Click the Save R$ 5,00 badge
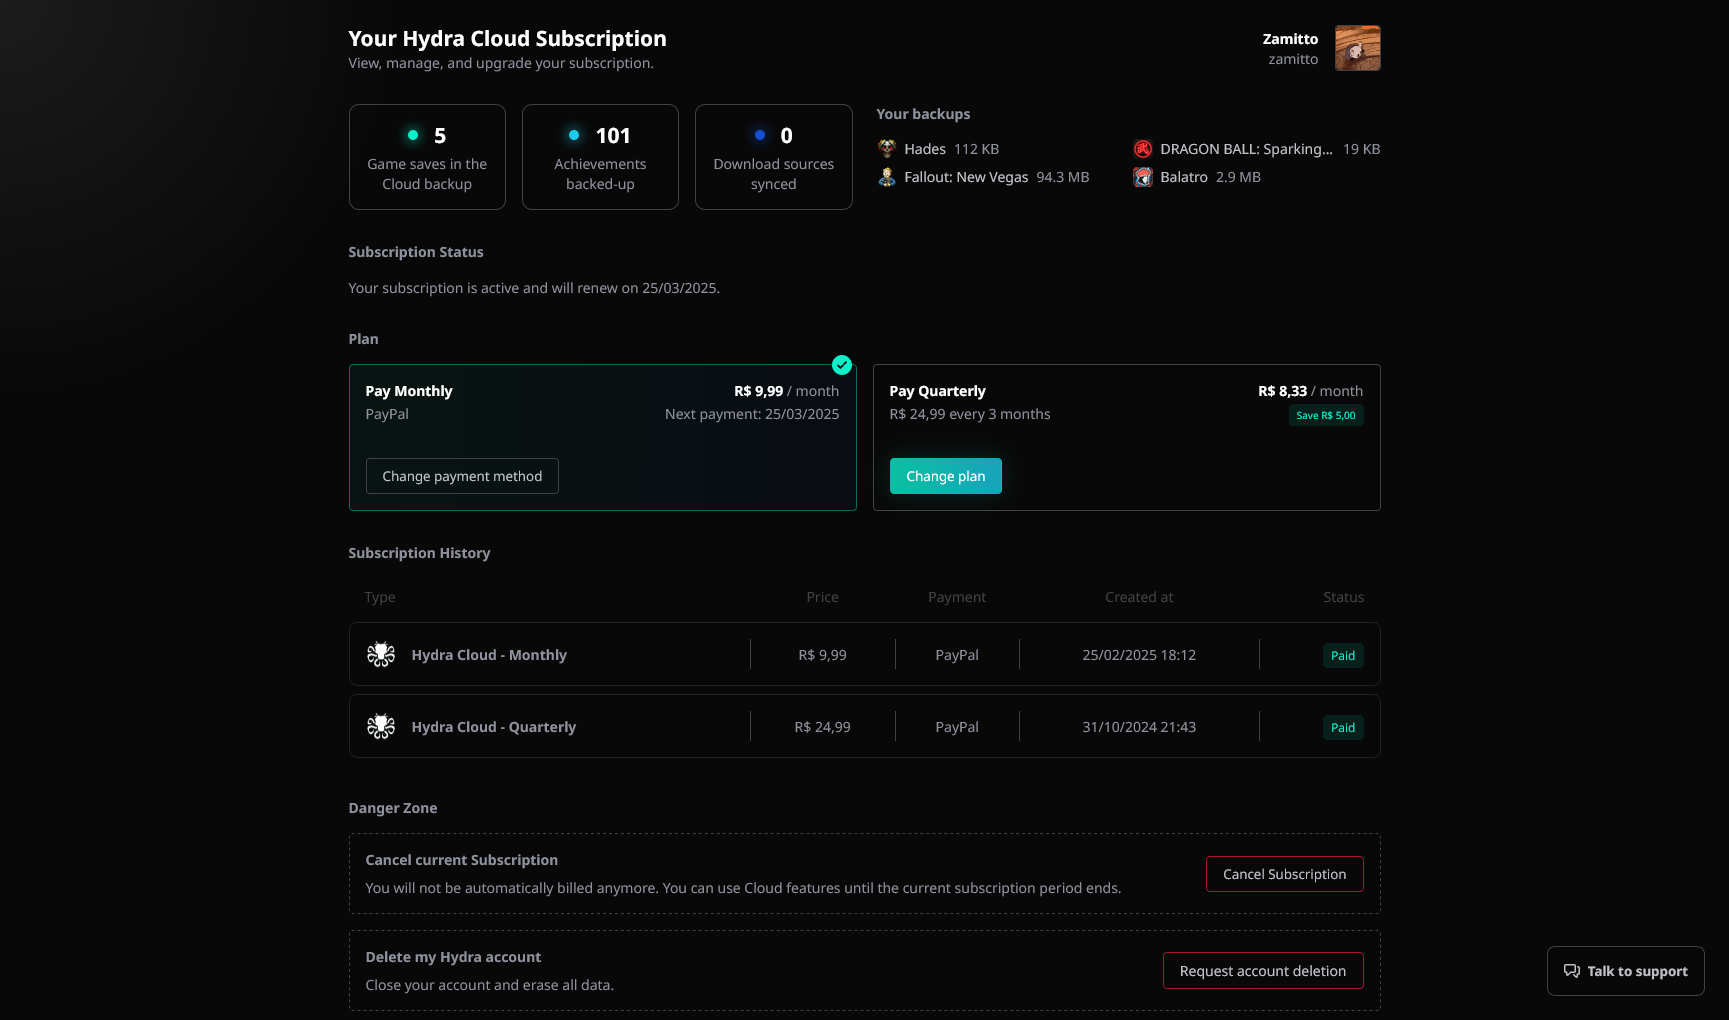This screenshot has width=1729, height=1020. point(1325,416)
